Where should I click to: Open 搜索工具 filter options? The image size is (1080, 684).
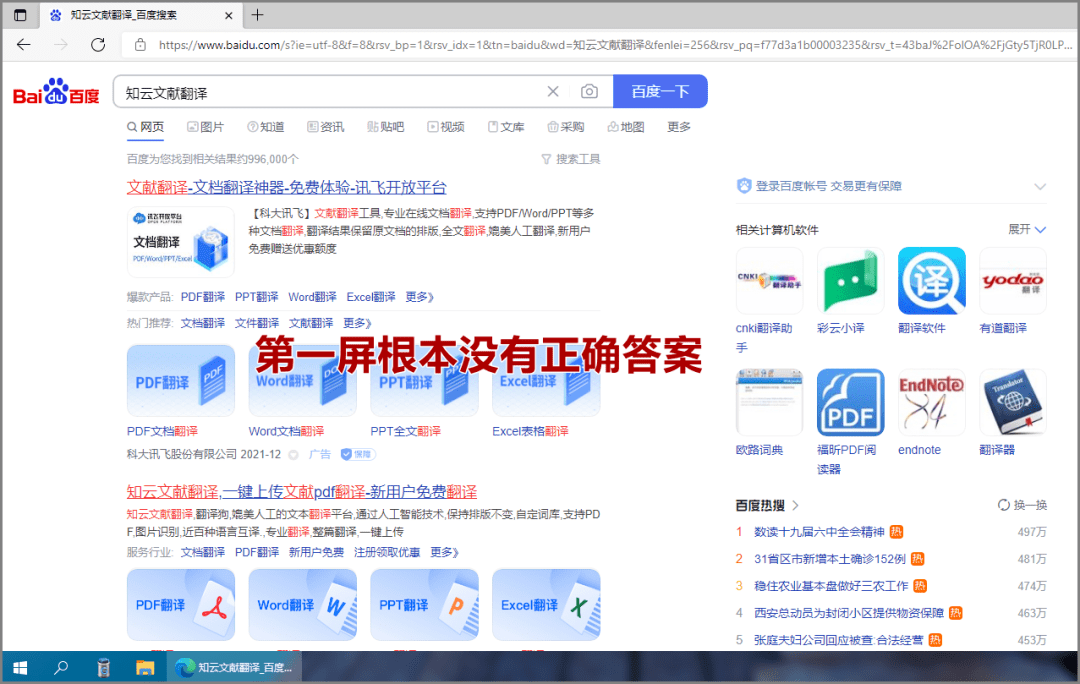tap(570, 159)
